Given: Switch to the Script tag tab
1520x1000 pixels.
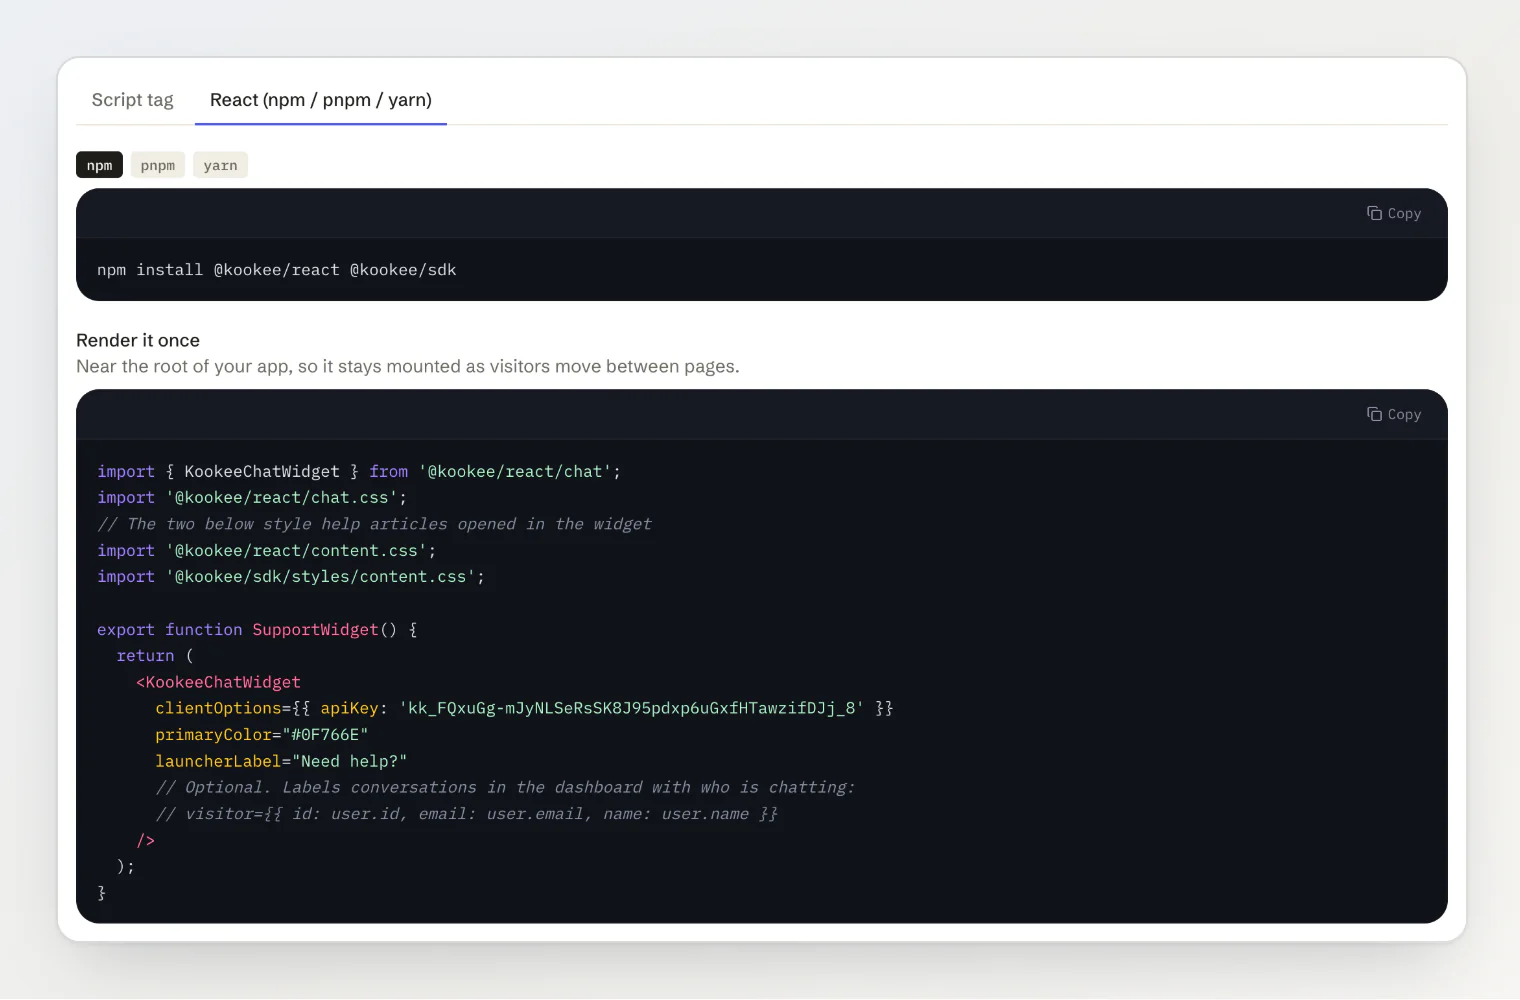Looking at the screenshot, I should 132,100.
